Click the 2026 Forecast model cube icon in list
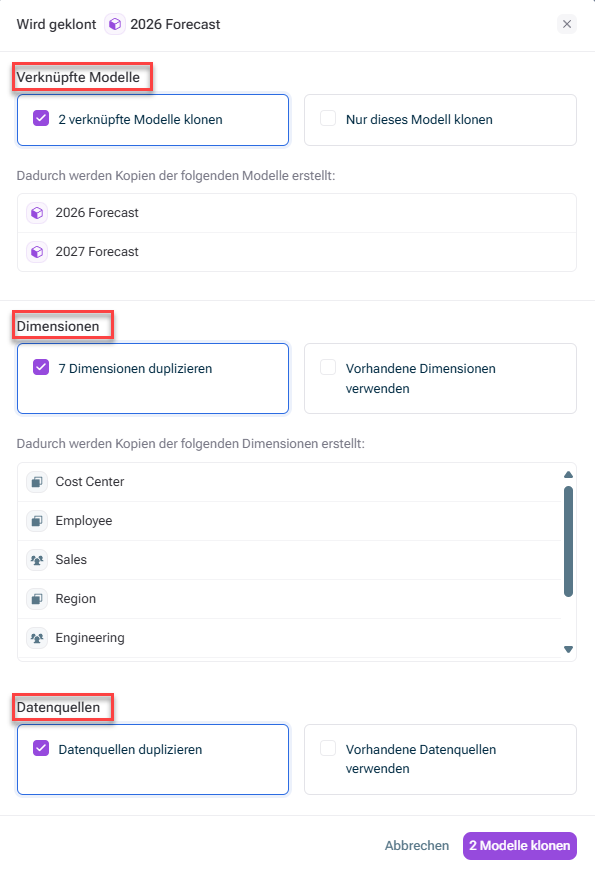 tap(37, 213)
